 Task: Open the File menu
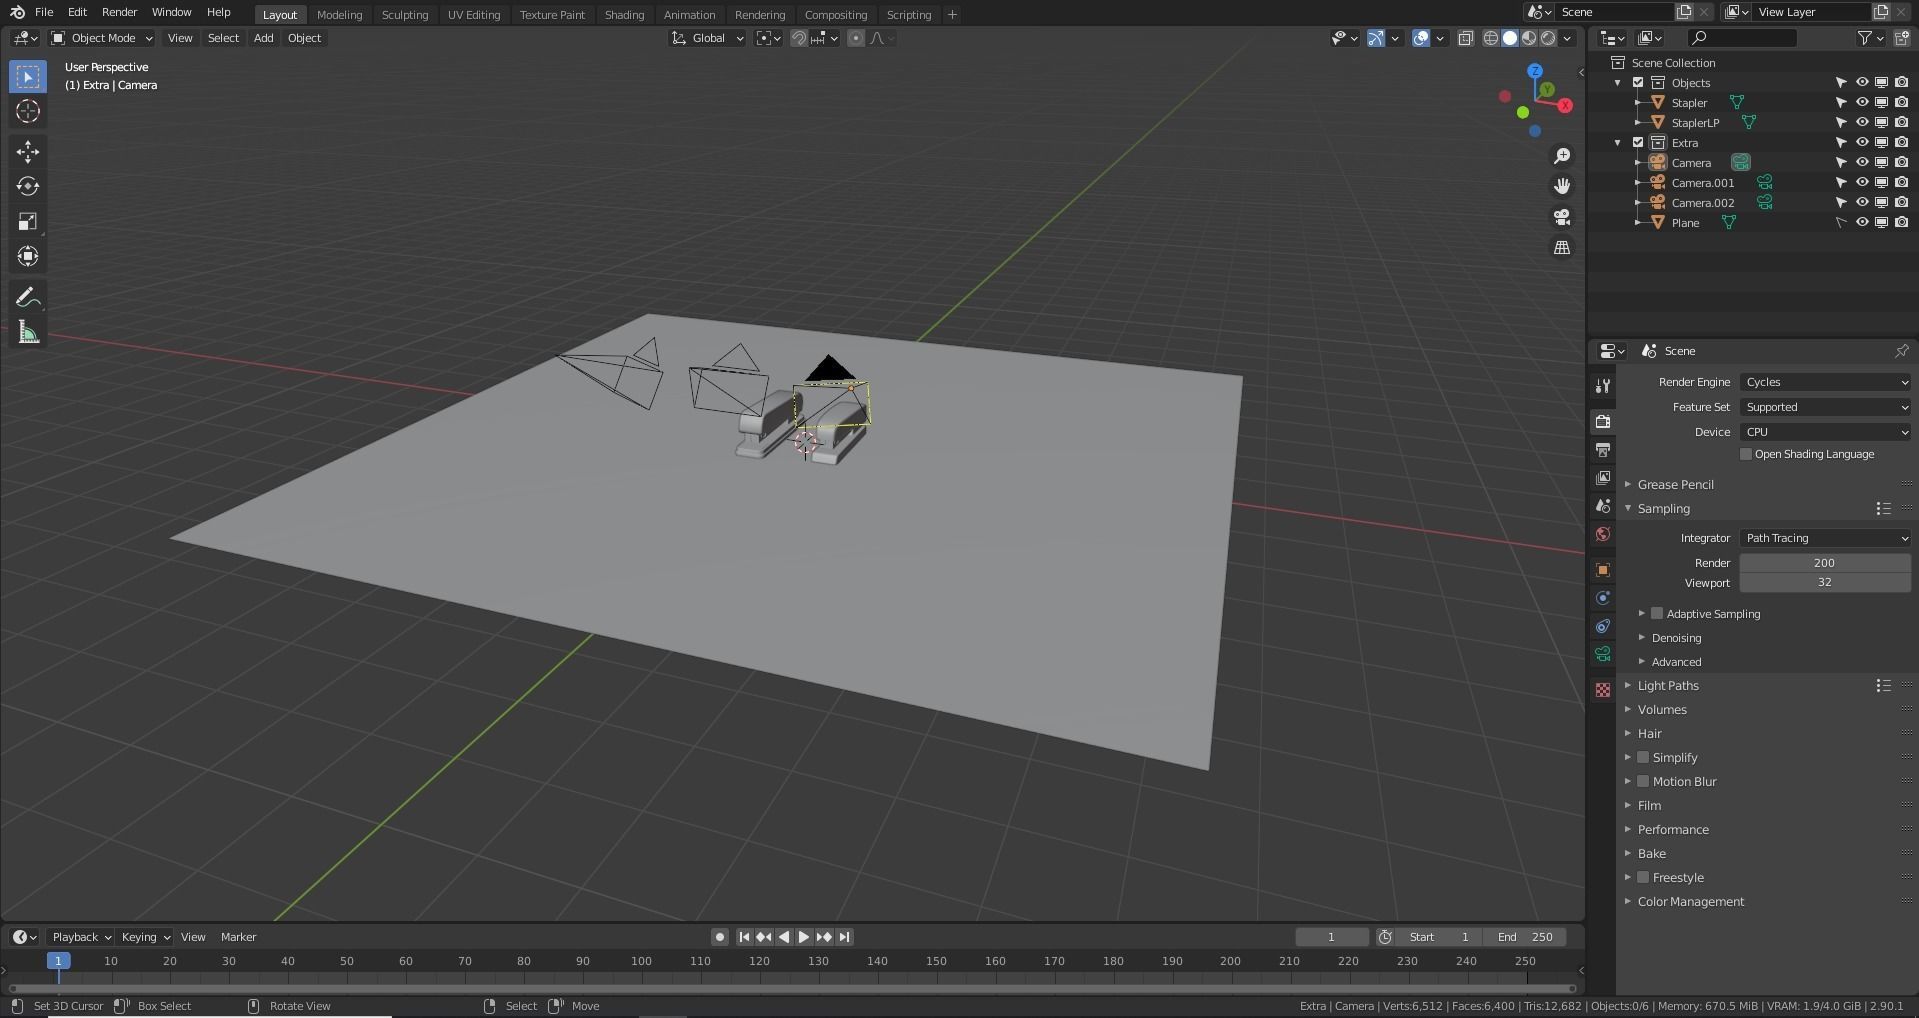pyautogui.click(x=44, y=12)
